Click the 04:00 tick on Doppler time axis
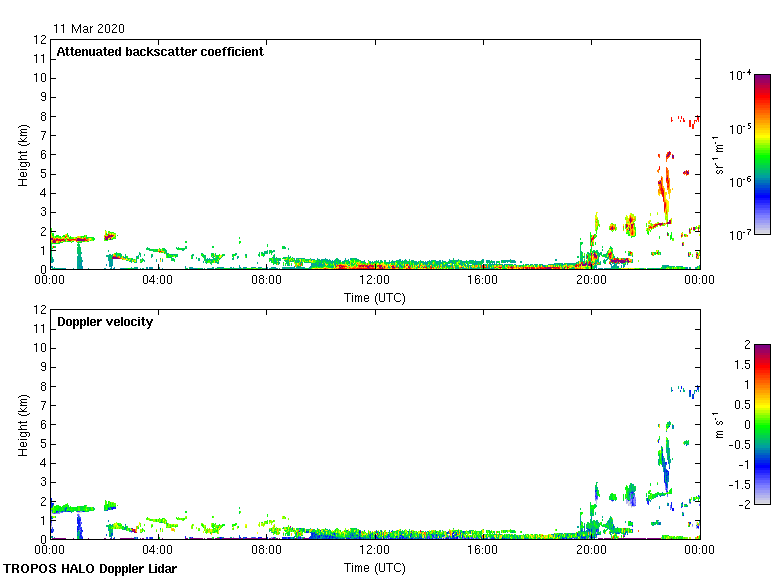Viewport: 780px width, 580px height. [x=158, y=551]
